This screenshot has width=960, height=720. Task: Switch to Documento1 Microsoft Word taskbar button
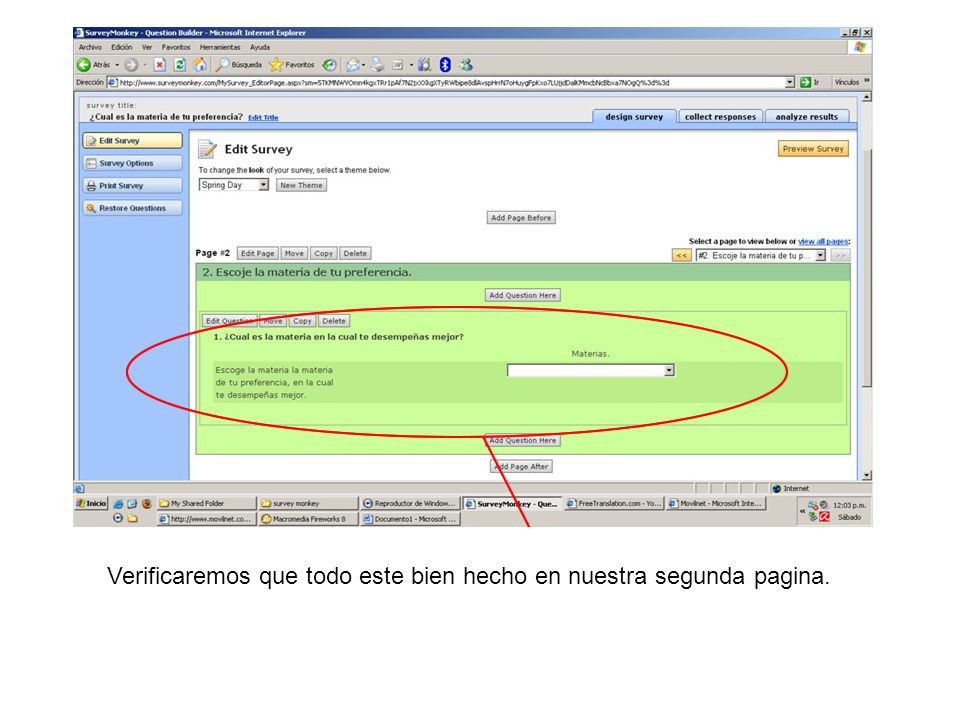click(410, 519)
